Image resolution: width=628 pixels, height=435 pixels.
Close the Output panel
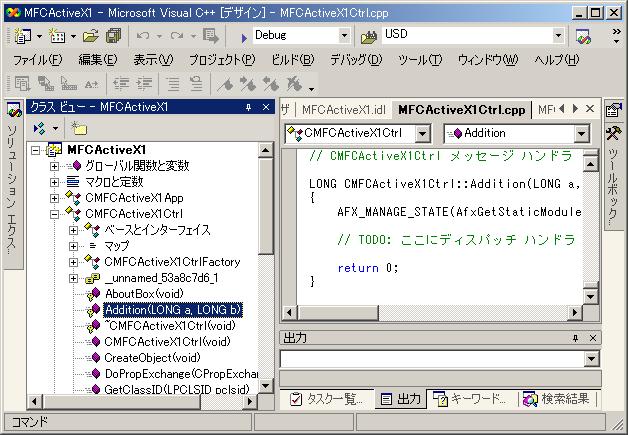[593, 338]
